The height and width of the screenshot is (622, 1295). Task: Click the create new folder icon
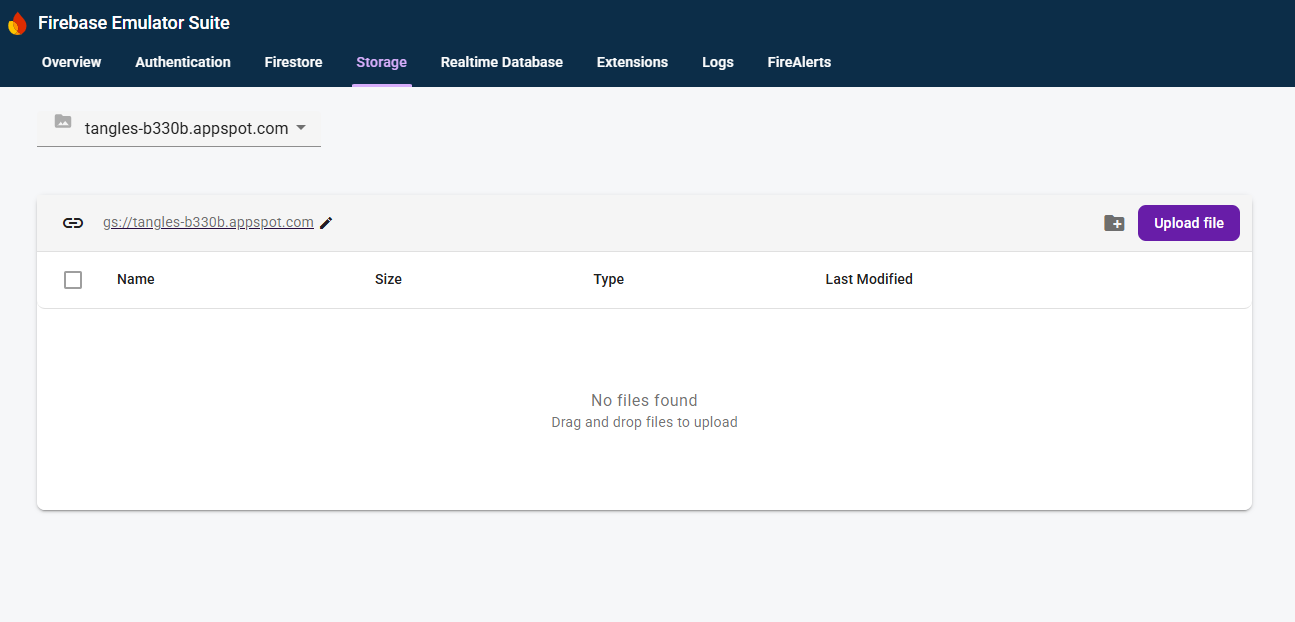tap(1114, 223)
